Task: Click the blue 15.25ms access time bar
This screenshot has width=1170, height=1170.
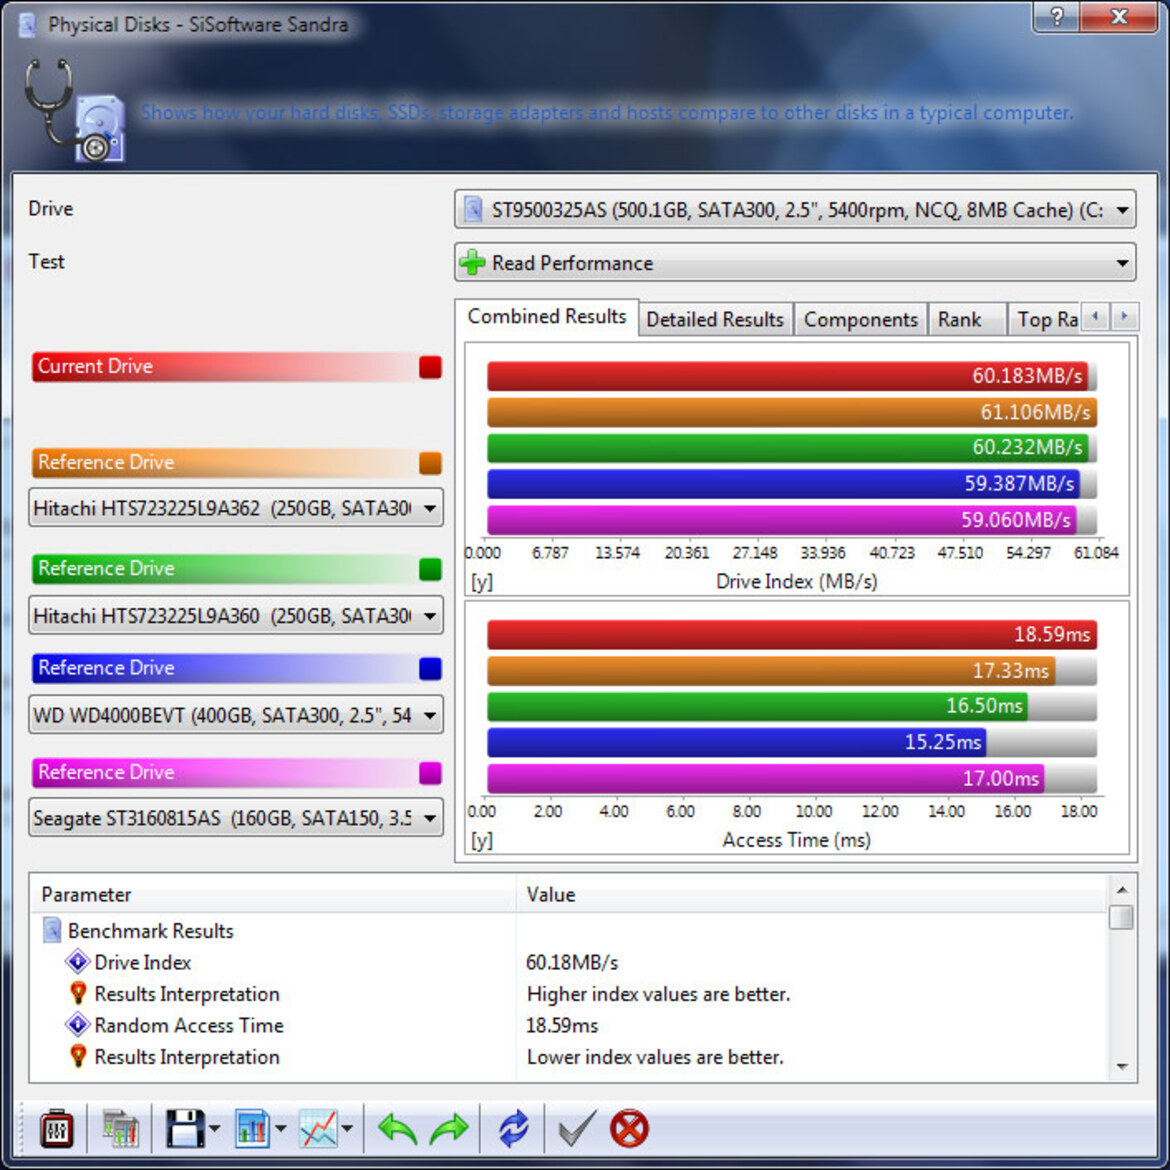Action: (736, 742)
